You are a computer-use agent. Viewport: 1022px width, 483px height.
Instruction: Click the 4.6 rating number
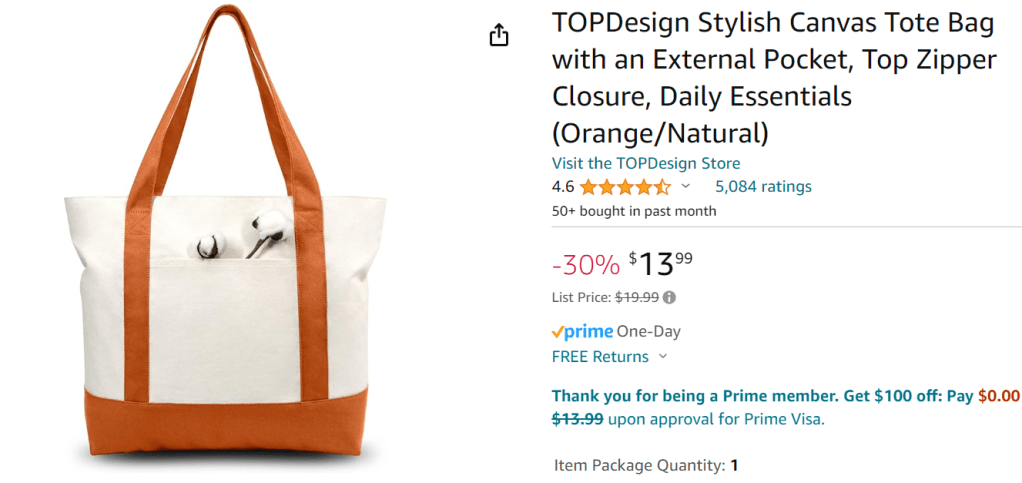pos(562,187)
